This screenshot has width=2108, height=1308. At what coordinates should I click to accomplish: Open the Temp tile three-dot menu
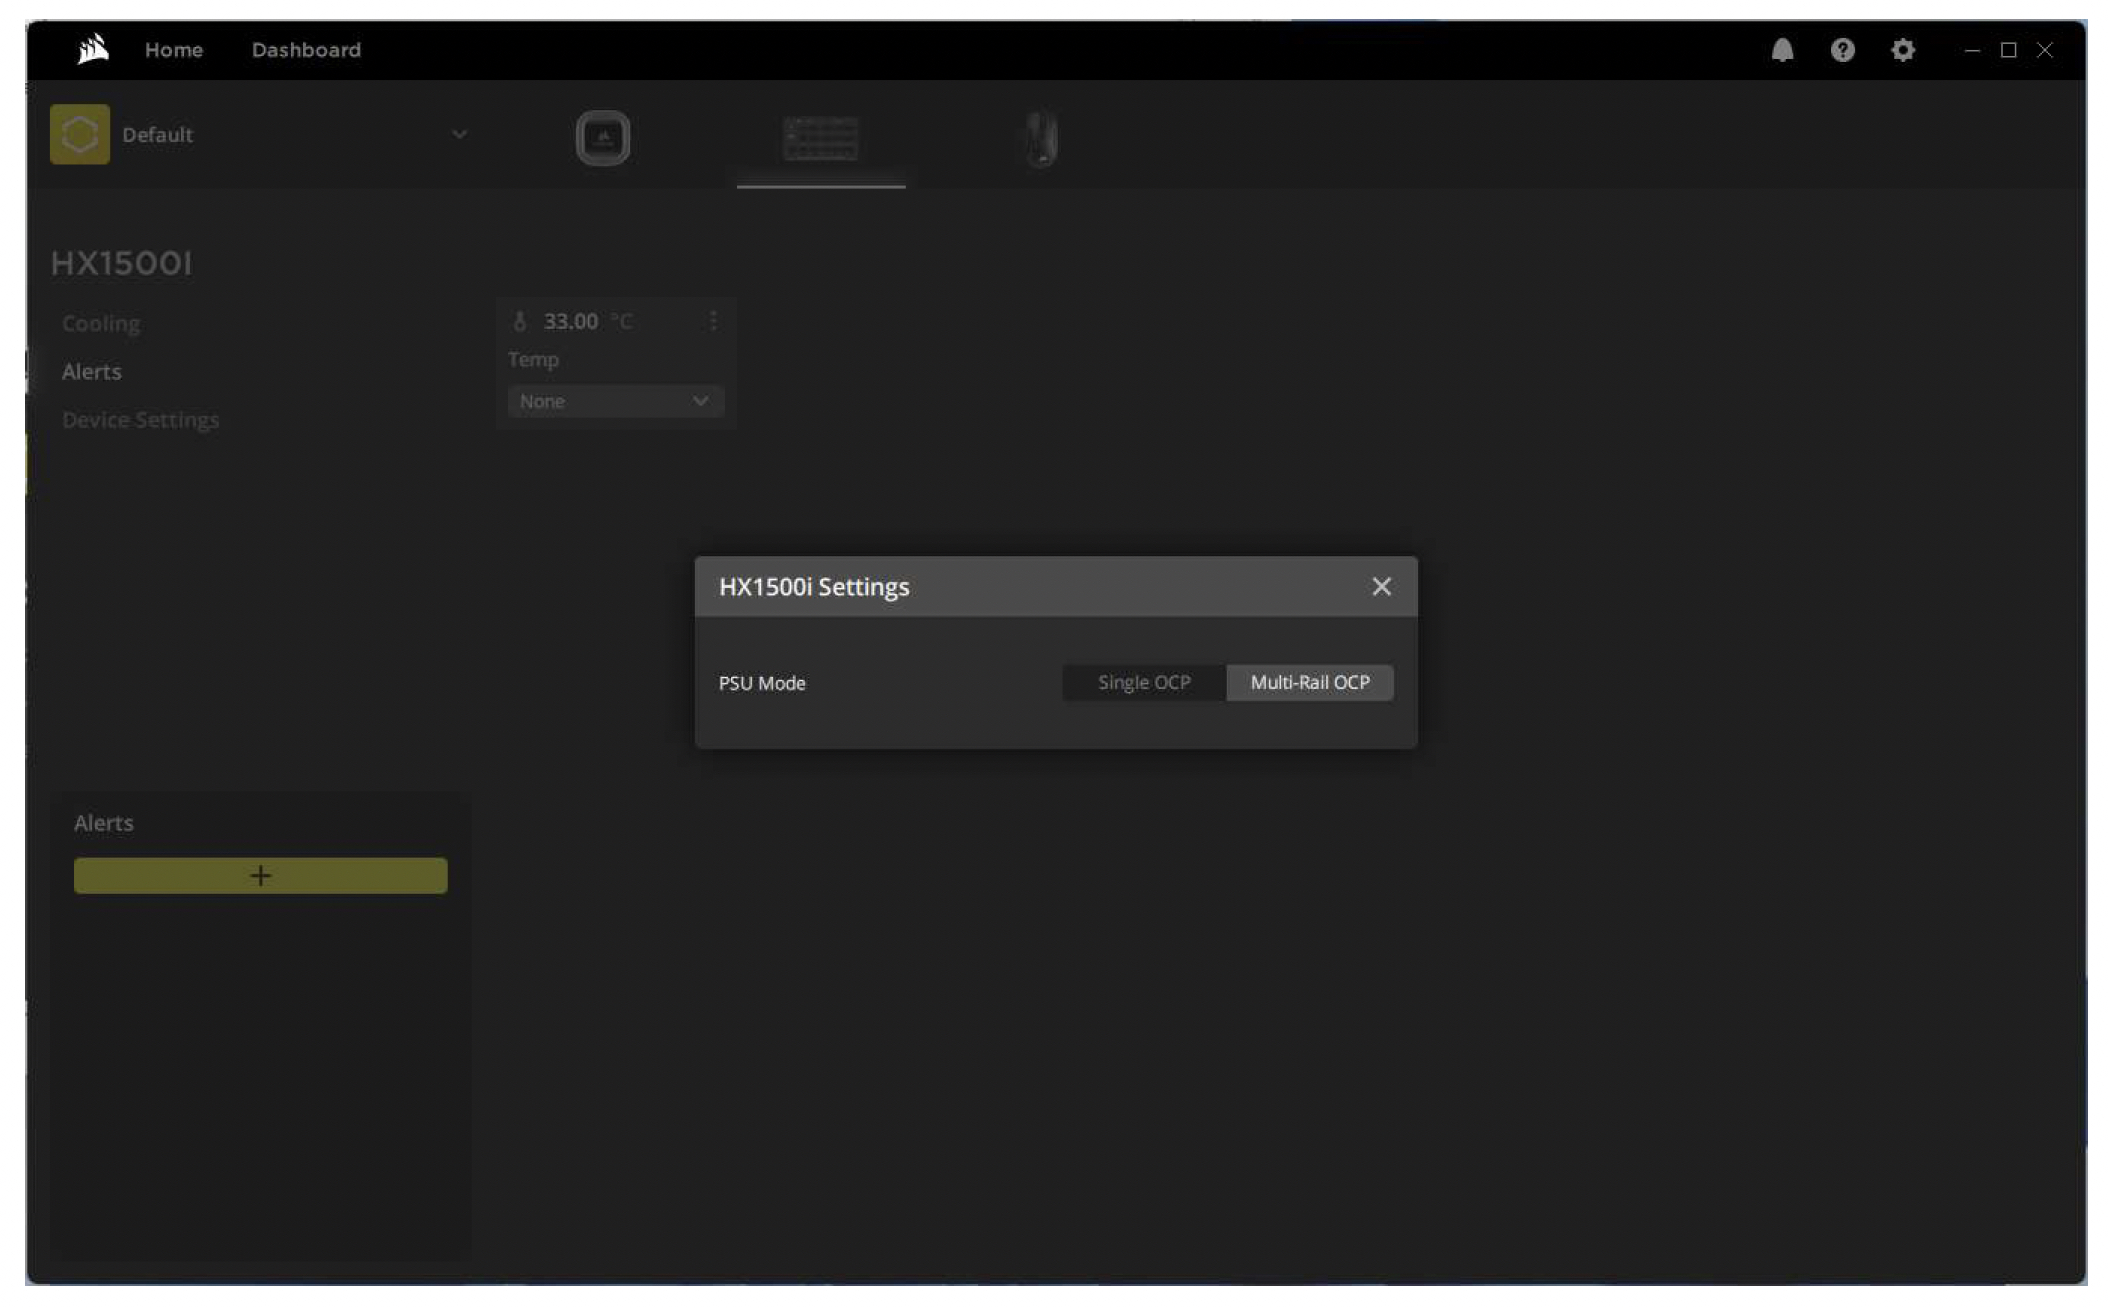tap(713, 321)
